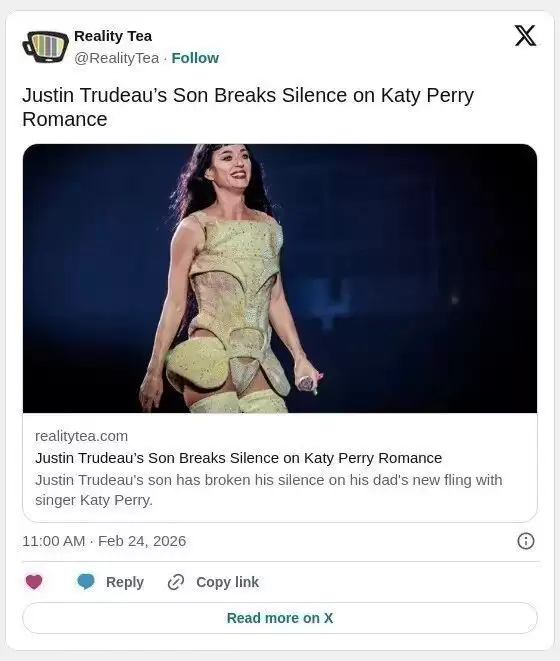
Task: Click the Copy link text
Action: [x=227, y=582]
